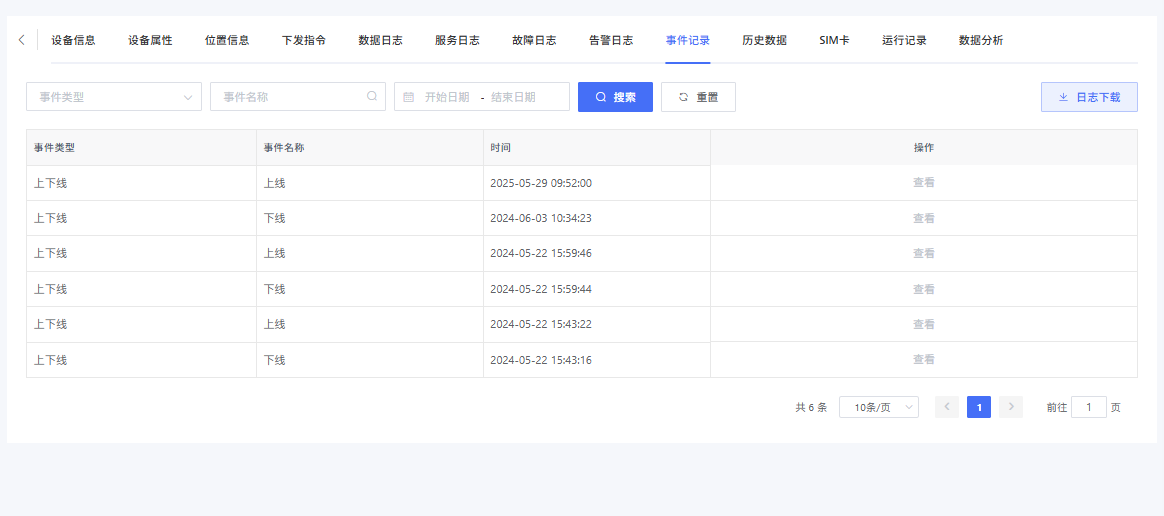Select the 数据分析 tab
The image size is (1164, 516).
click(x=980, y=41)
